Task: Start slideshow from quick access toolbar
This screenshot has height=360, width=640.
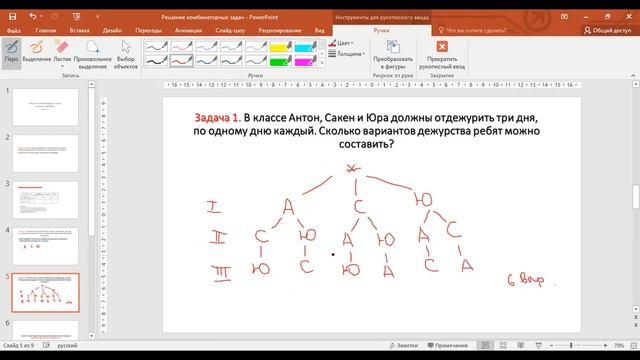Action: [76, 17]
